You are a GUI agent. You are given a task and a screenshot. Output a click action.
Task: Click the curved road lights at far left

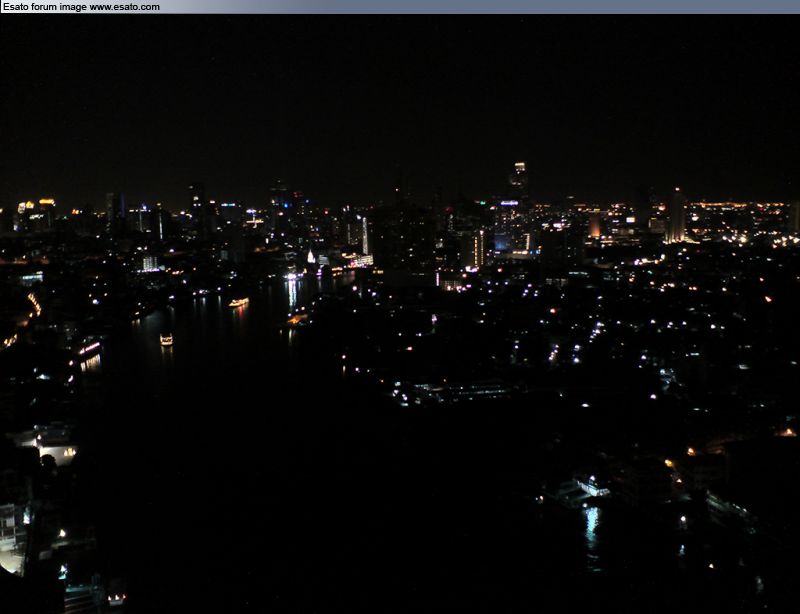click(x=30, y=308)
